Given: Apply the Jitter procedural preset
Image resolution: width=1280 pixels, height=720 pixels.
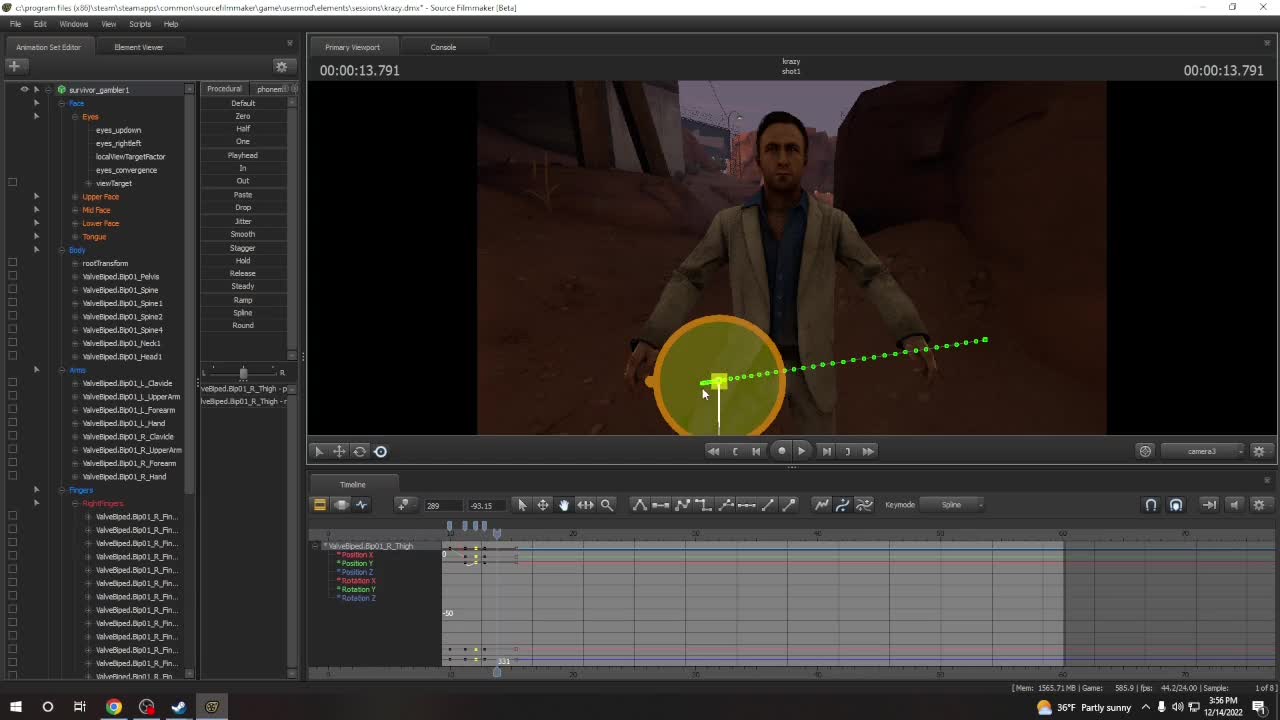Looking at the screenshot, I should 243,221.
